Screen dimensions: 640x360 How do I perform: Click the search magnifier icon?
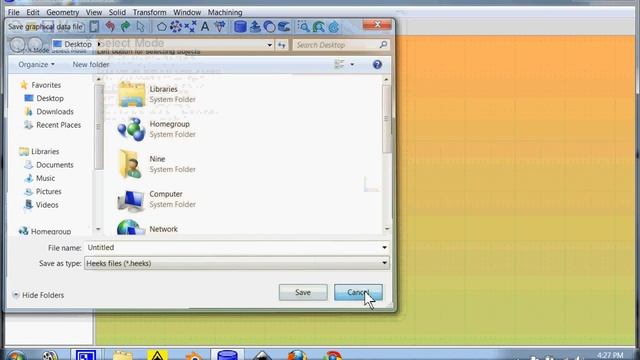tap(383, 44)
